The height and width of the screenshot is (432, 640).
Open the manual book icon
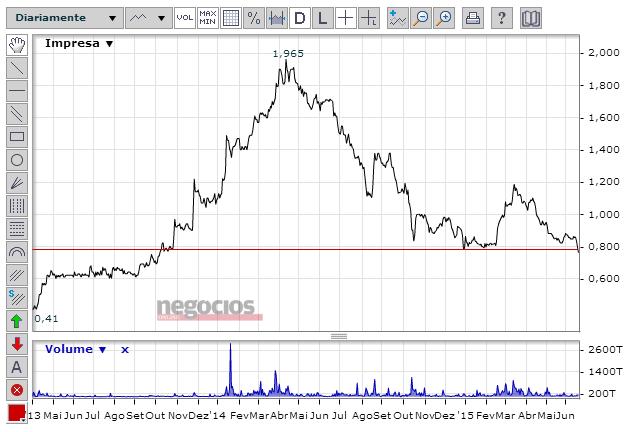(531, 18)
